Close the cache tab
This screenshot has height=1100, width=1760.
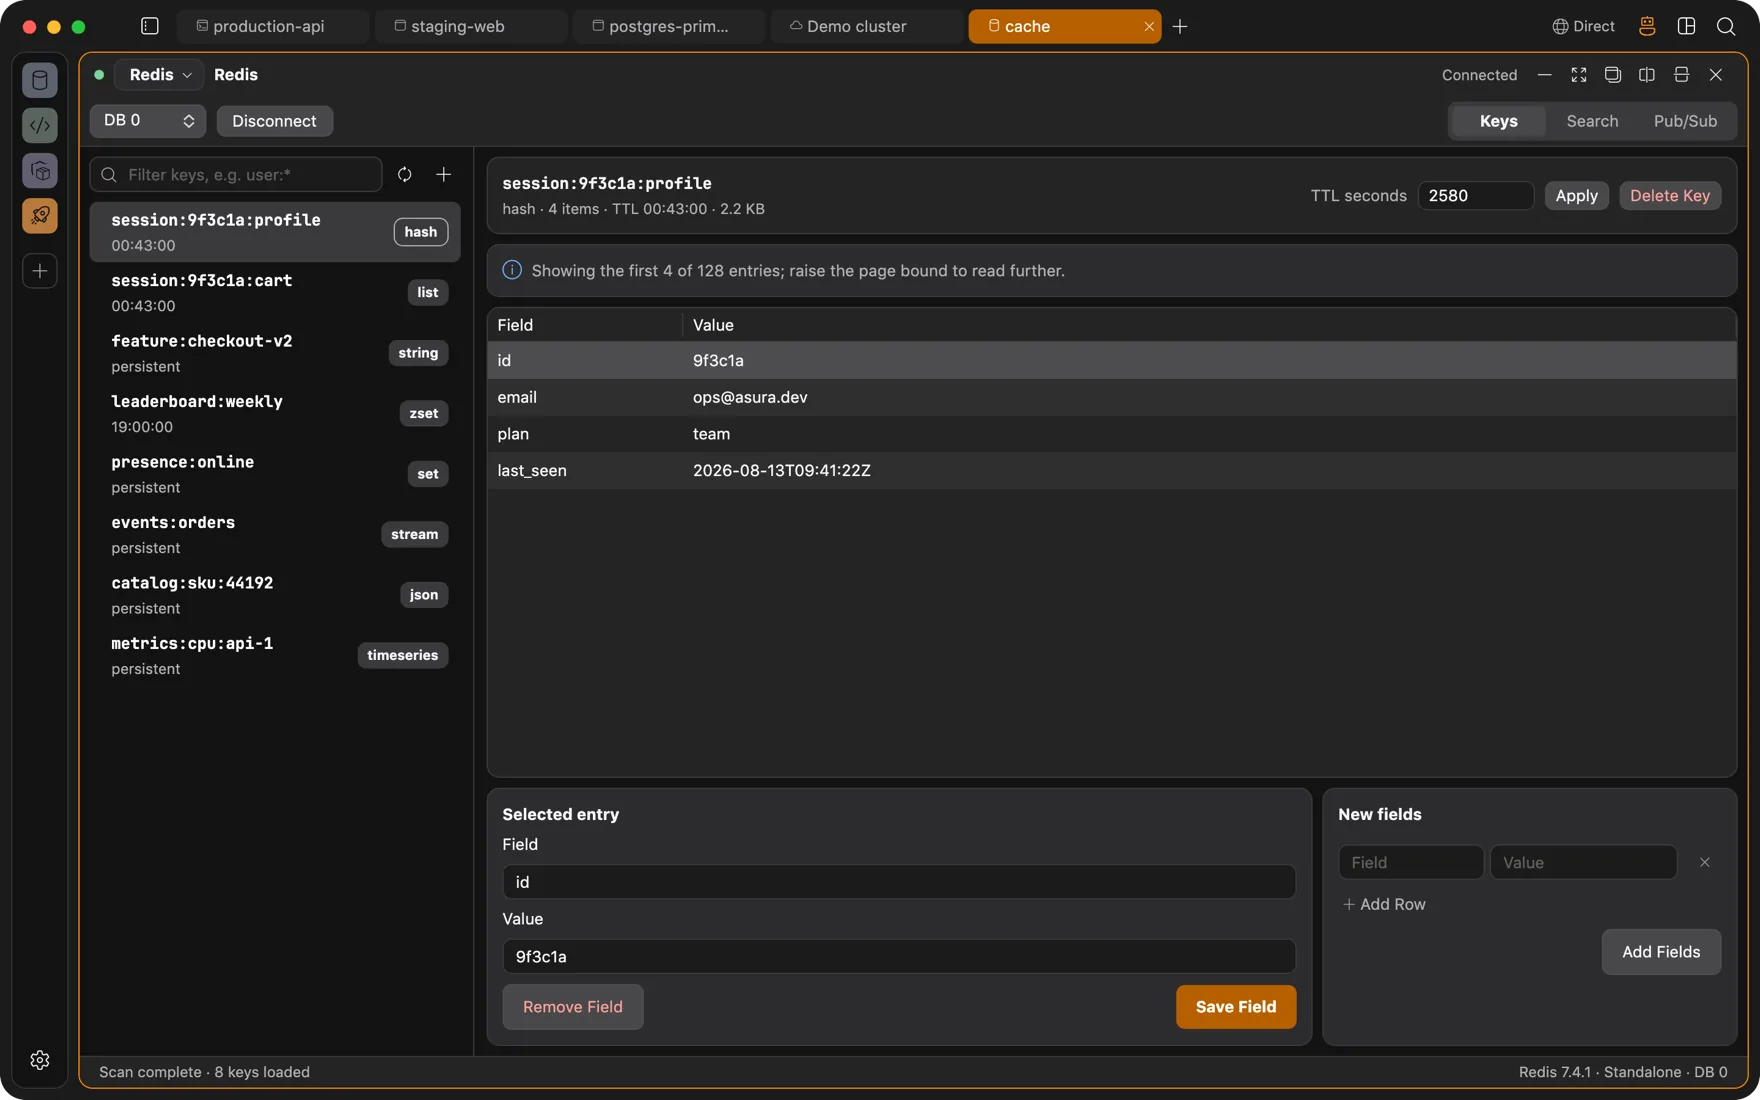click(1149, 26)
